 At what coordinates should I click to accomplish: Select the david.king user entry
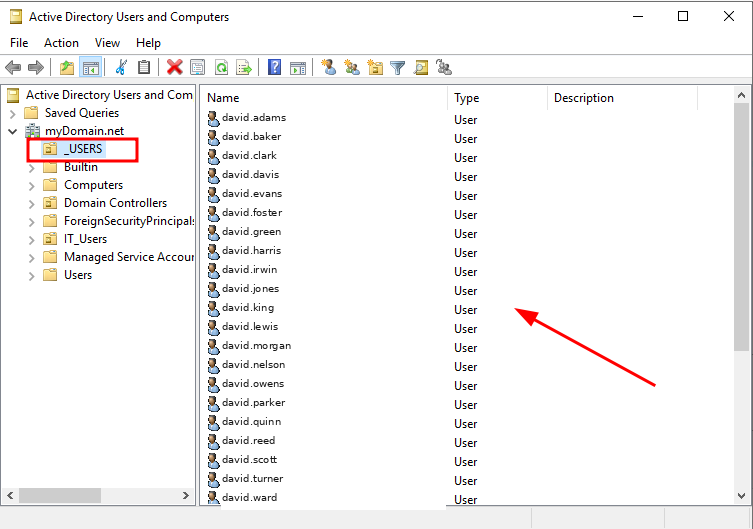[x=248, y=308]
